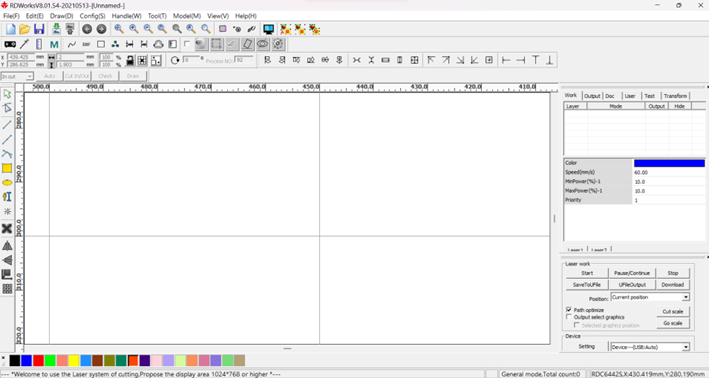Click the last magnifier zoom icon

(x=206, y=29)
